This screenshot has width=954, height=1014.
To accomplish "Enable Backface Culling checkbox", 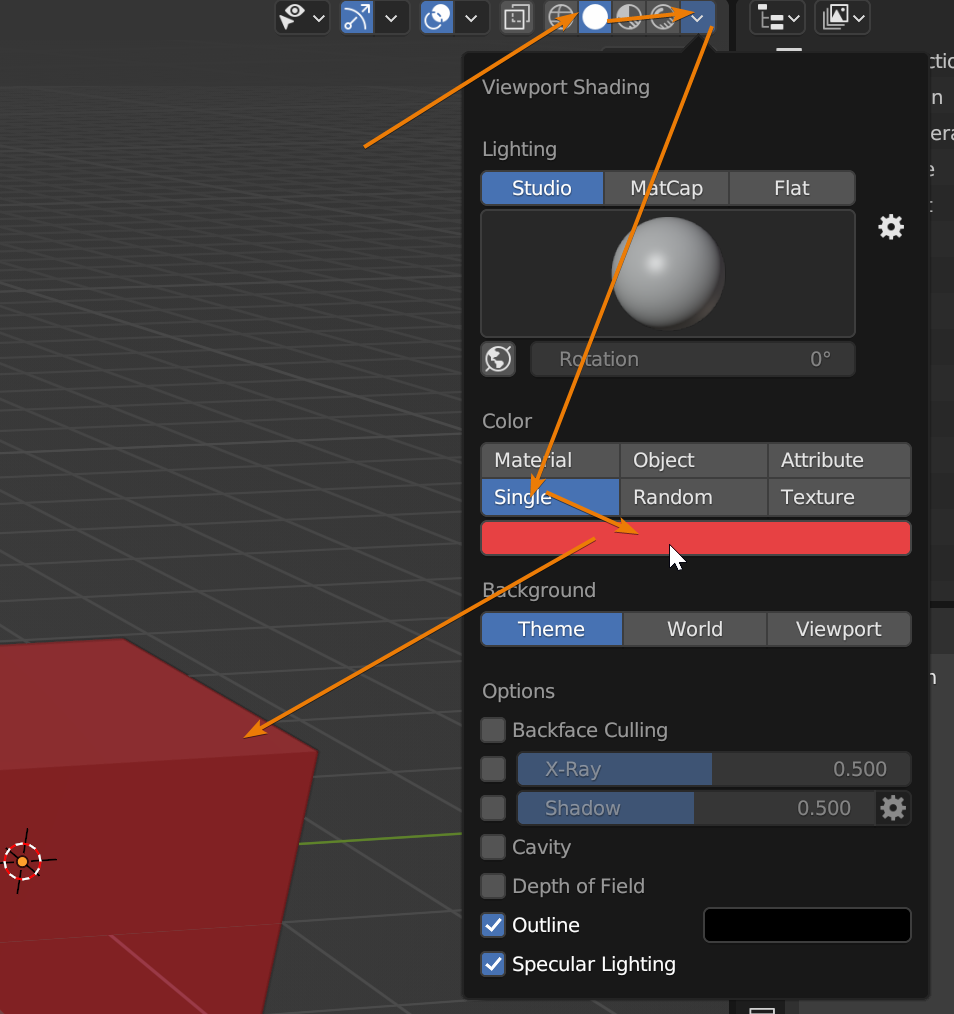I will [493, 730].
